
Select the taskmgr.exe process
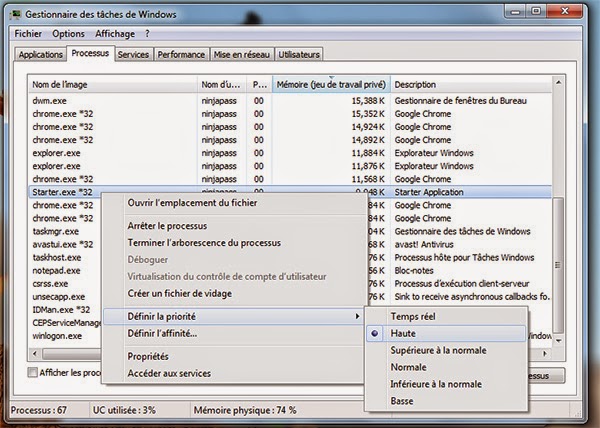(56, 232)
